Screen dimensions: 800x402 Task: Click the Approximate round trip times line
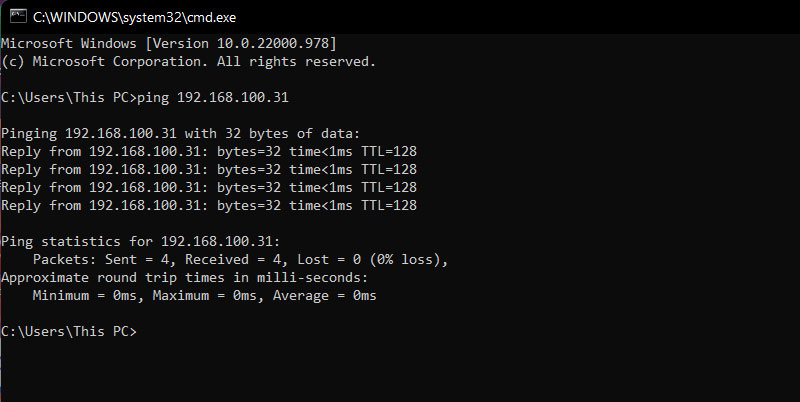[x=185, y=278]
